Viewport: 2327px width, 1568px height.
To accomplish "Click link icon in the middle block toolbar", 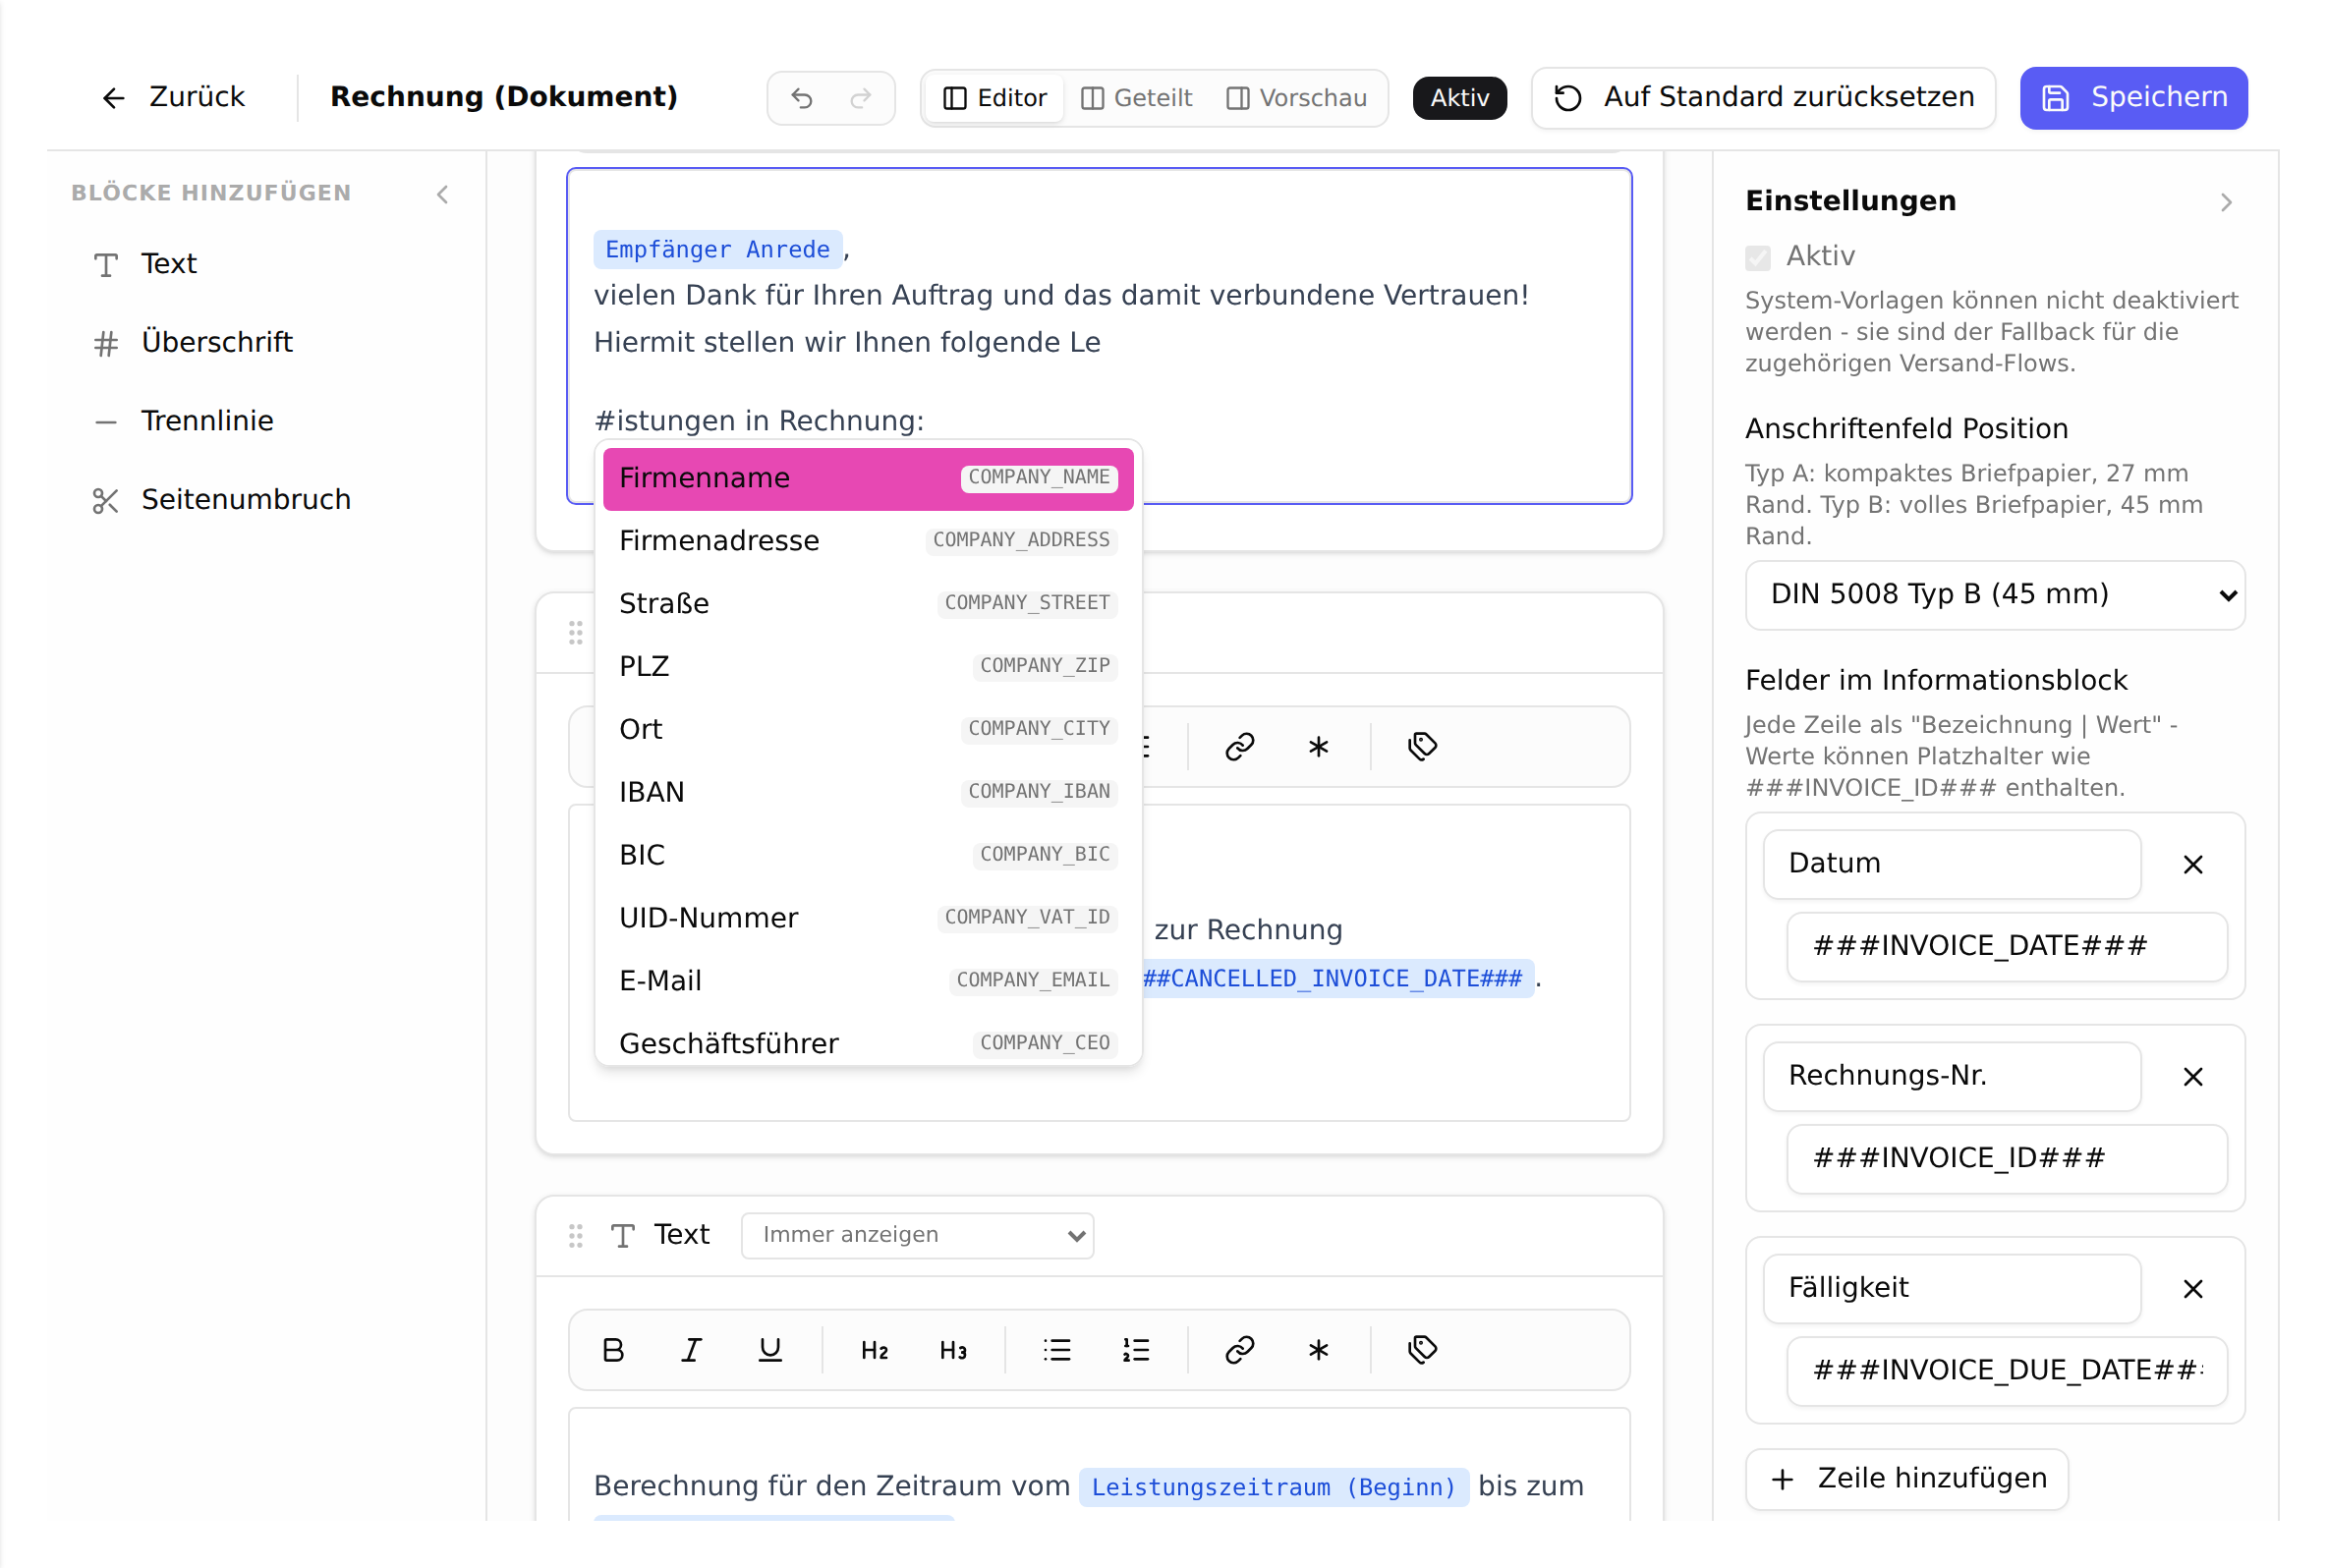I will tap(1240, 747).
